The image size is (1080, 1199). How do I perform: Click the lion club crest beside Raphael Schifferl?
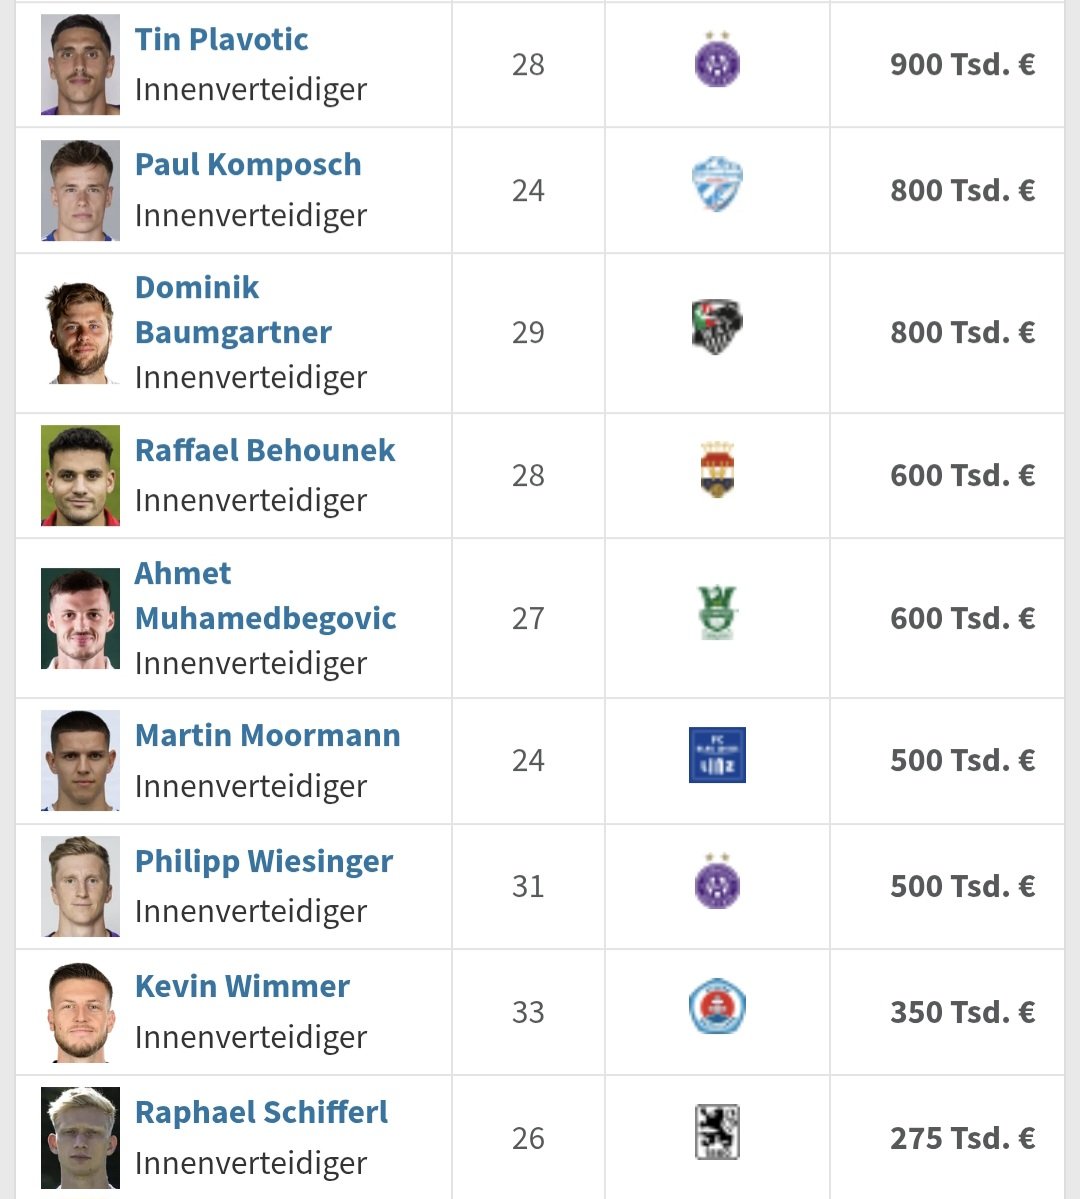pyautogui.click(x=717, y=1133)
